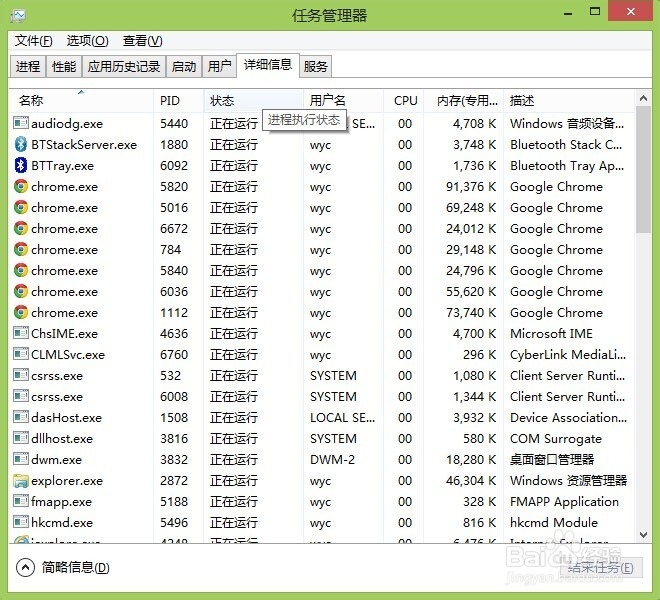Click Chrome icon for PID 6036
The height and width of the screenshot is (600, 660).
(x=21, y=291)
